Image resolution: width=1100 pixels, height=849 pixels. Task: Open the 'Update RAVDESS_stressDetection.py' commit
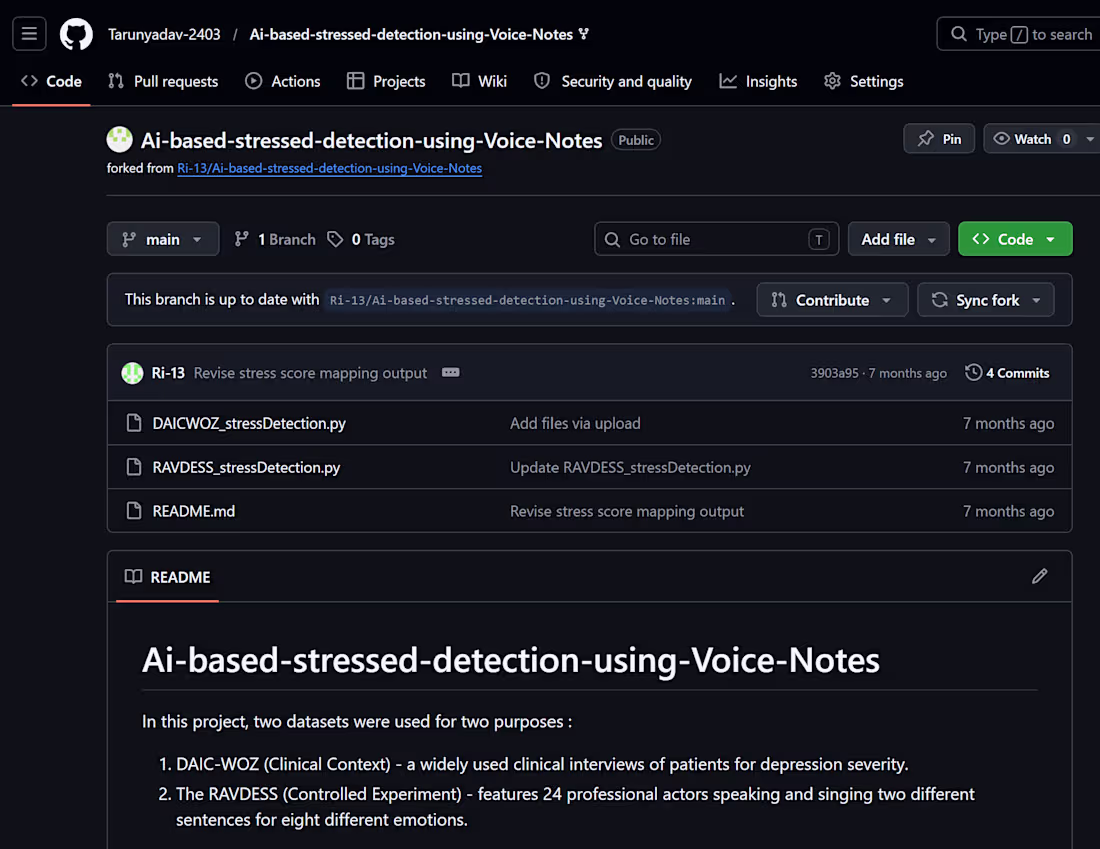[x=630, y=467]
